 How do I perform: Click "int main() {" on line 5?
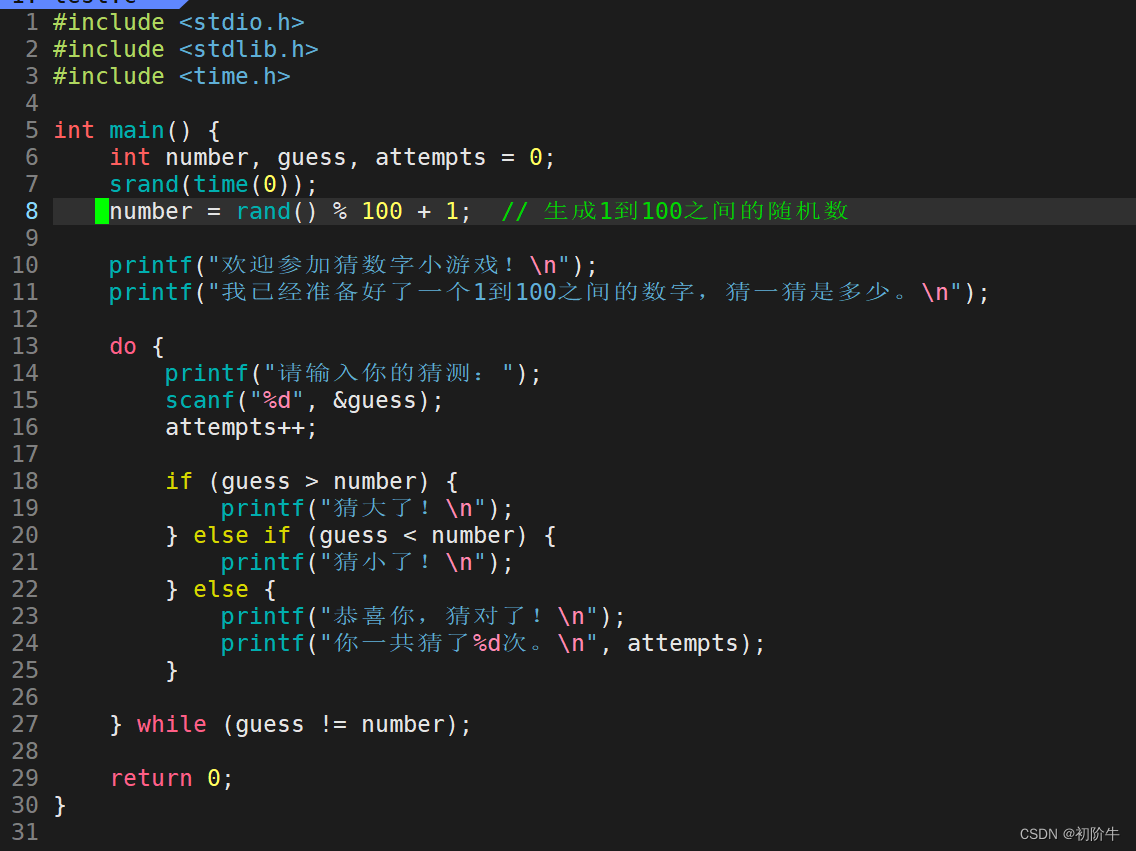(x=137, y=130)
